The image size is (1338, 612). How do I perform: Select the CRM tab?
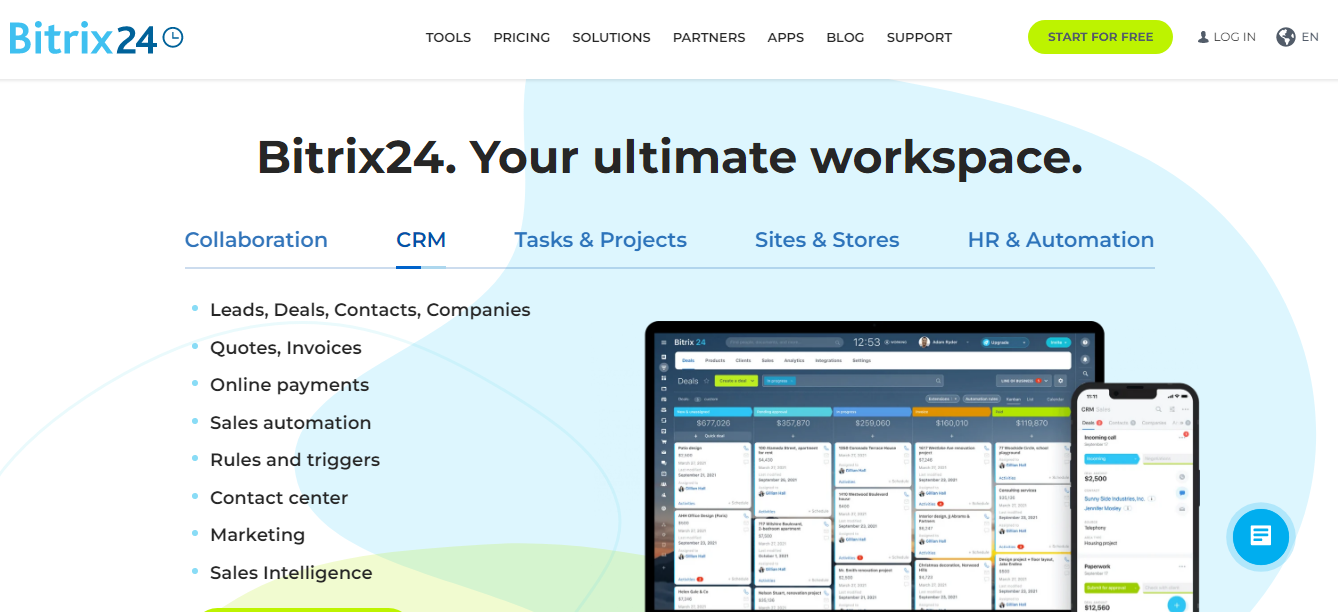[x=421, y=240]
